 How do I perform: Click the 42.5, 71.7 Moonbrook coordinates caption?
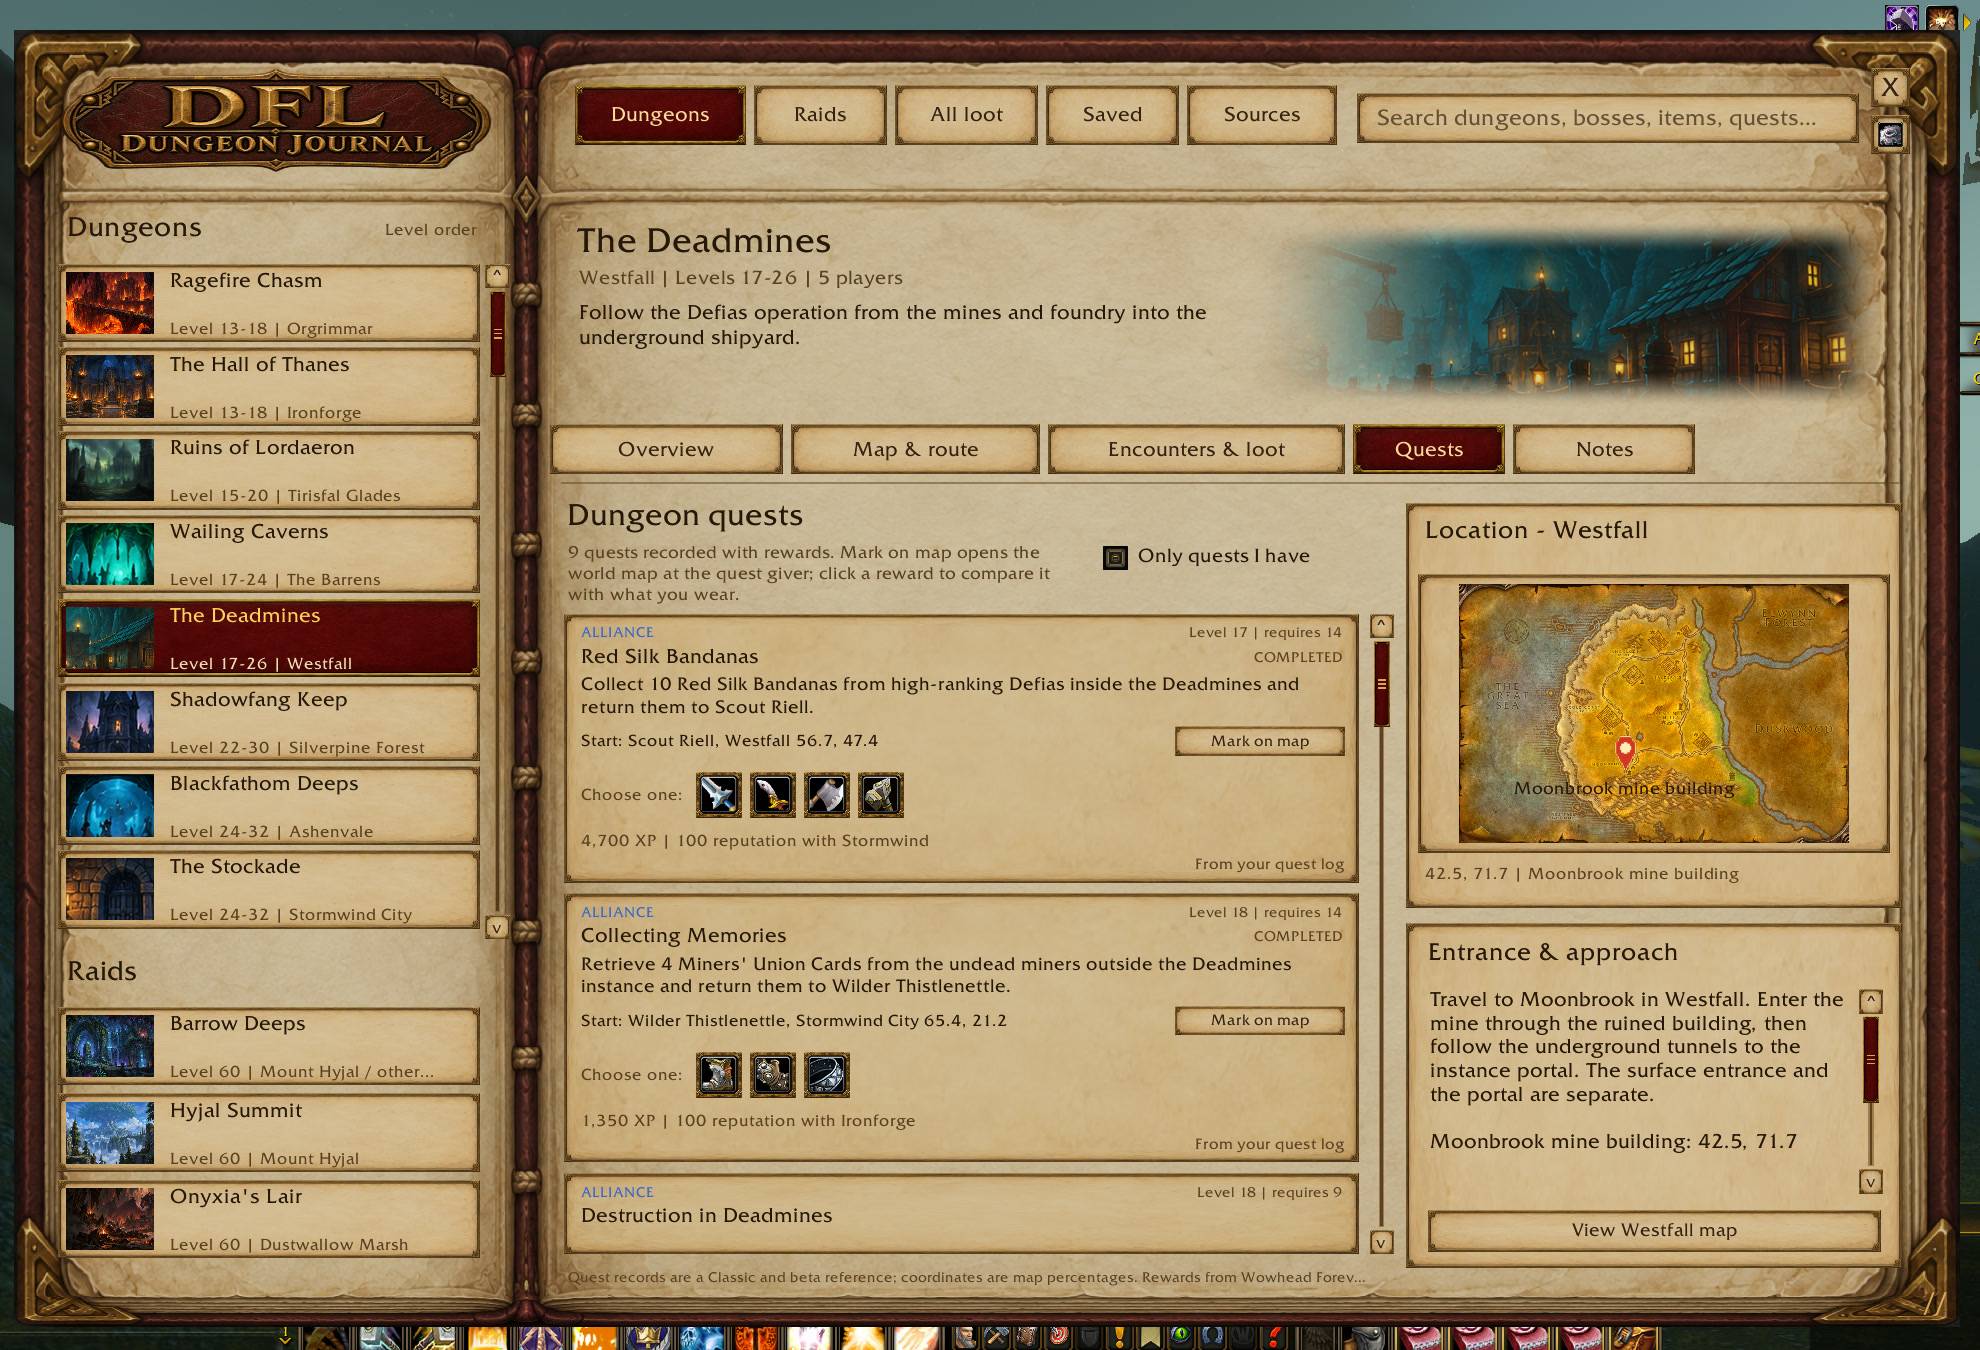point(1581,873)
